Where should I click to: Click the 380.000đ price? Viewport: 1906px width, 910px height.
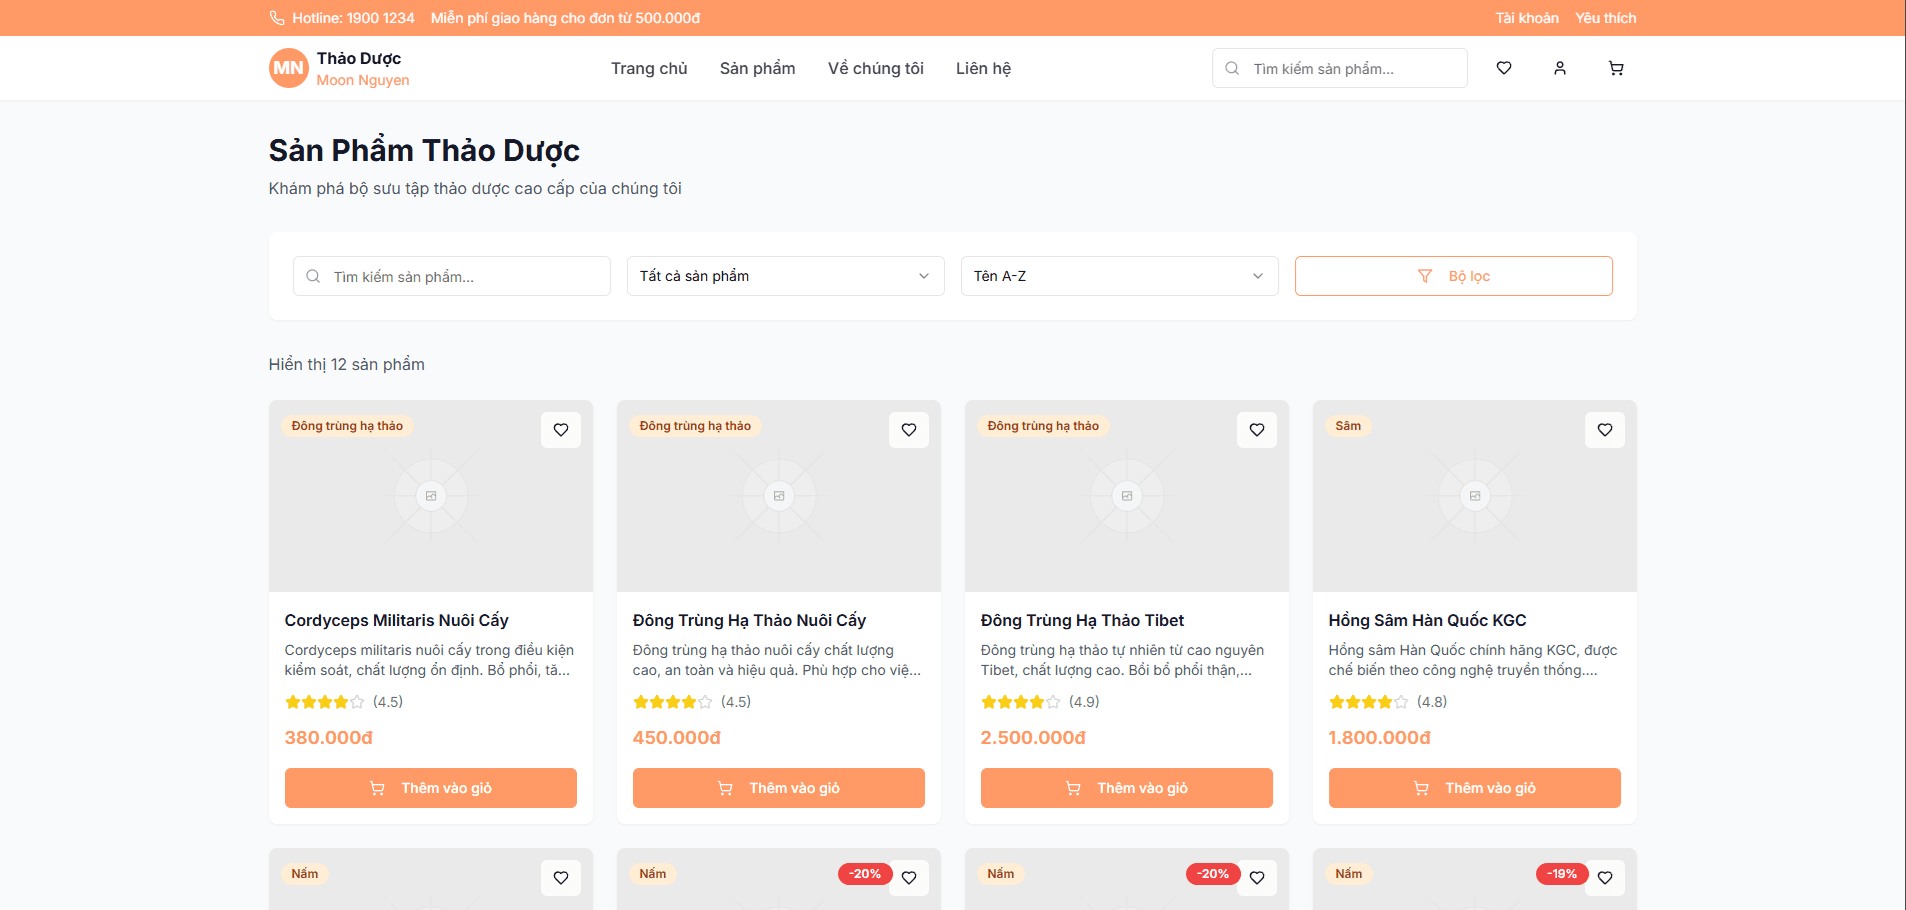point(329,738)
